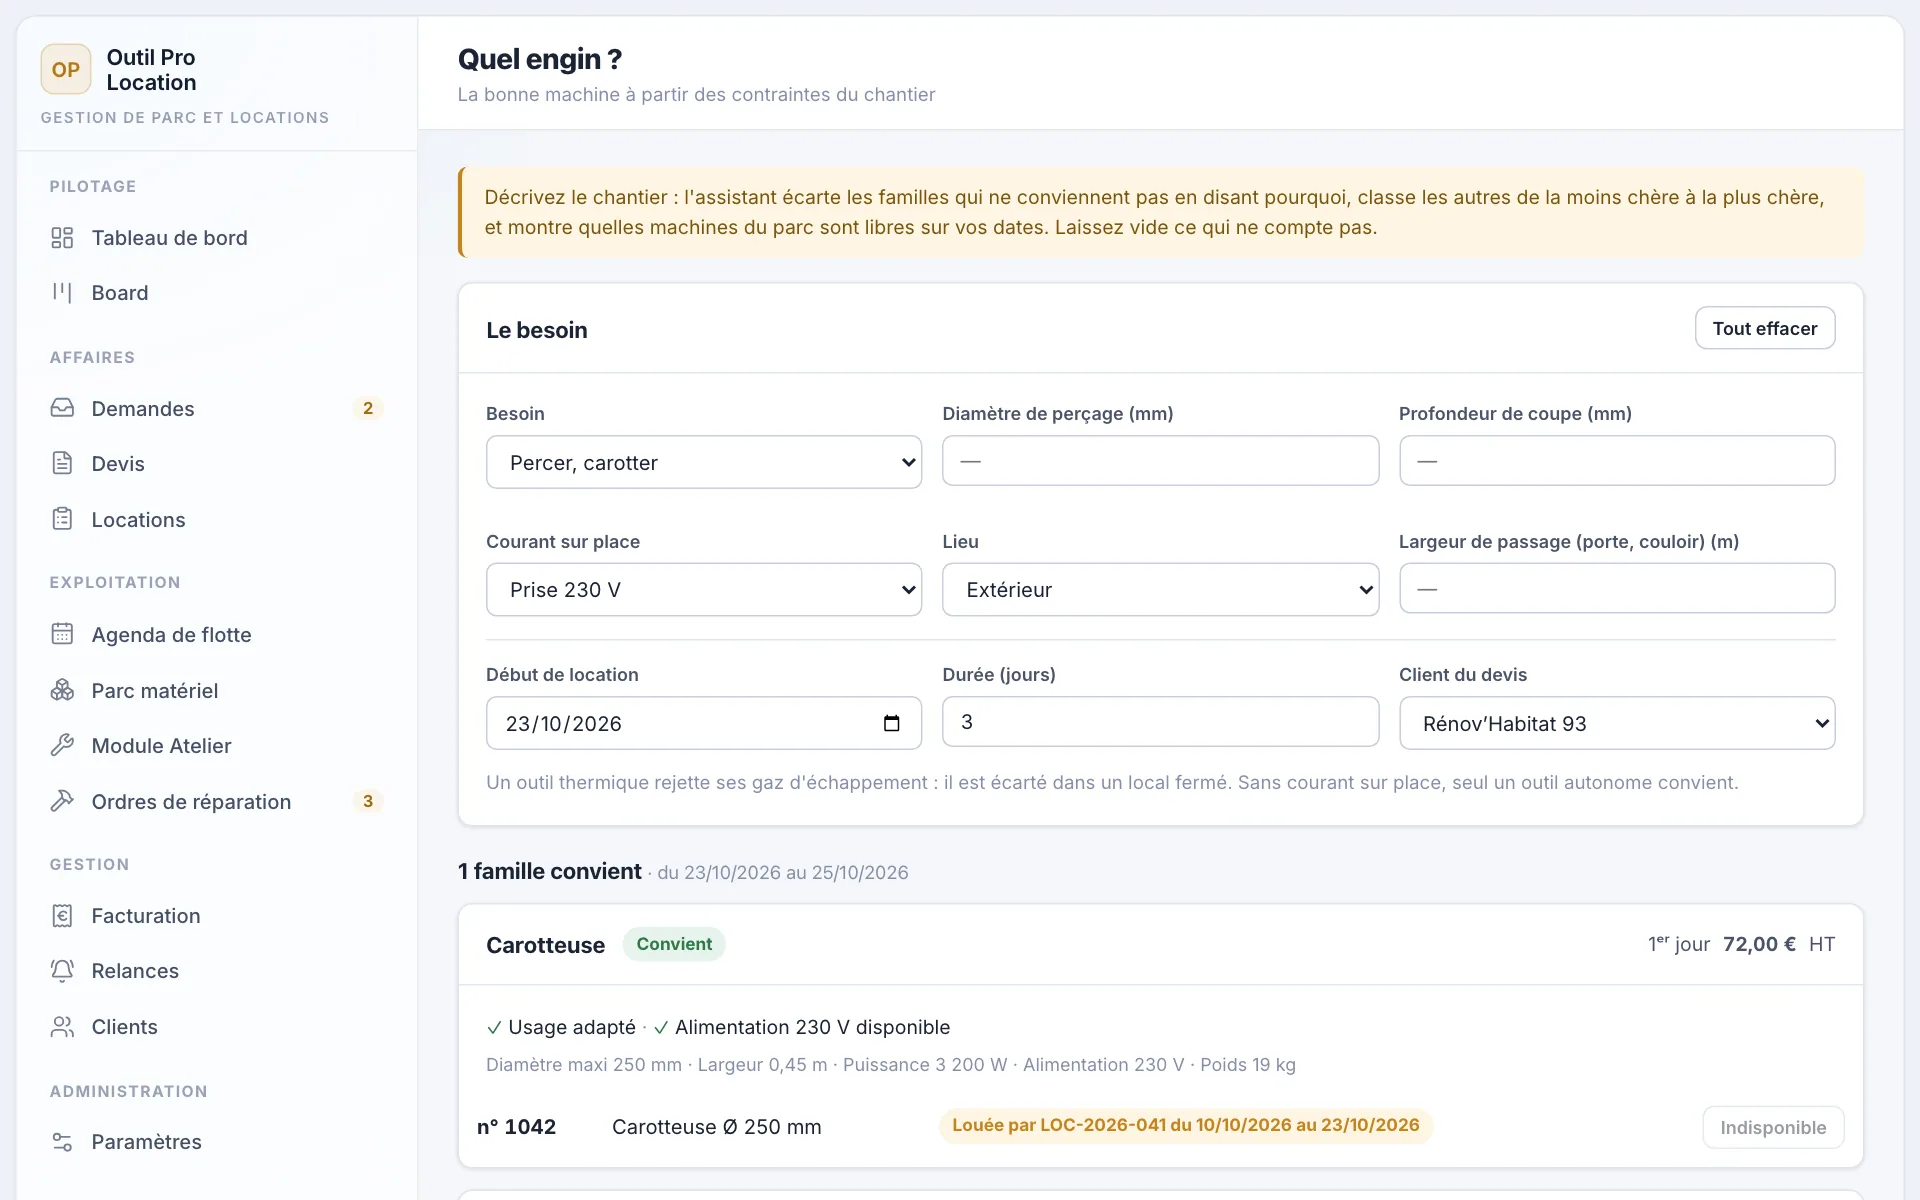Click the 1 famille convient heading

550,871
